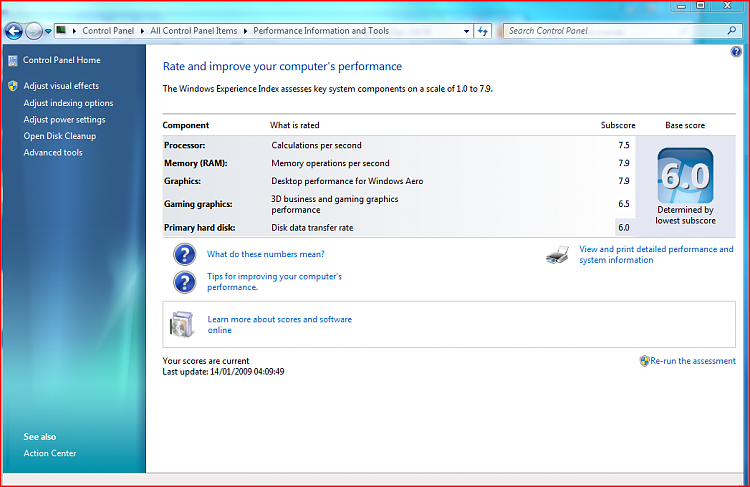Maximize the Control Panel window
The height and width of the screenshot is (487, 750).
pyautogui.click(x=701, y=6)
